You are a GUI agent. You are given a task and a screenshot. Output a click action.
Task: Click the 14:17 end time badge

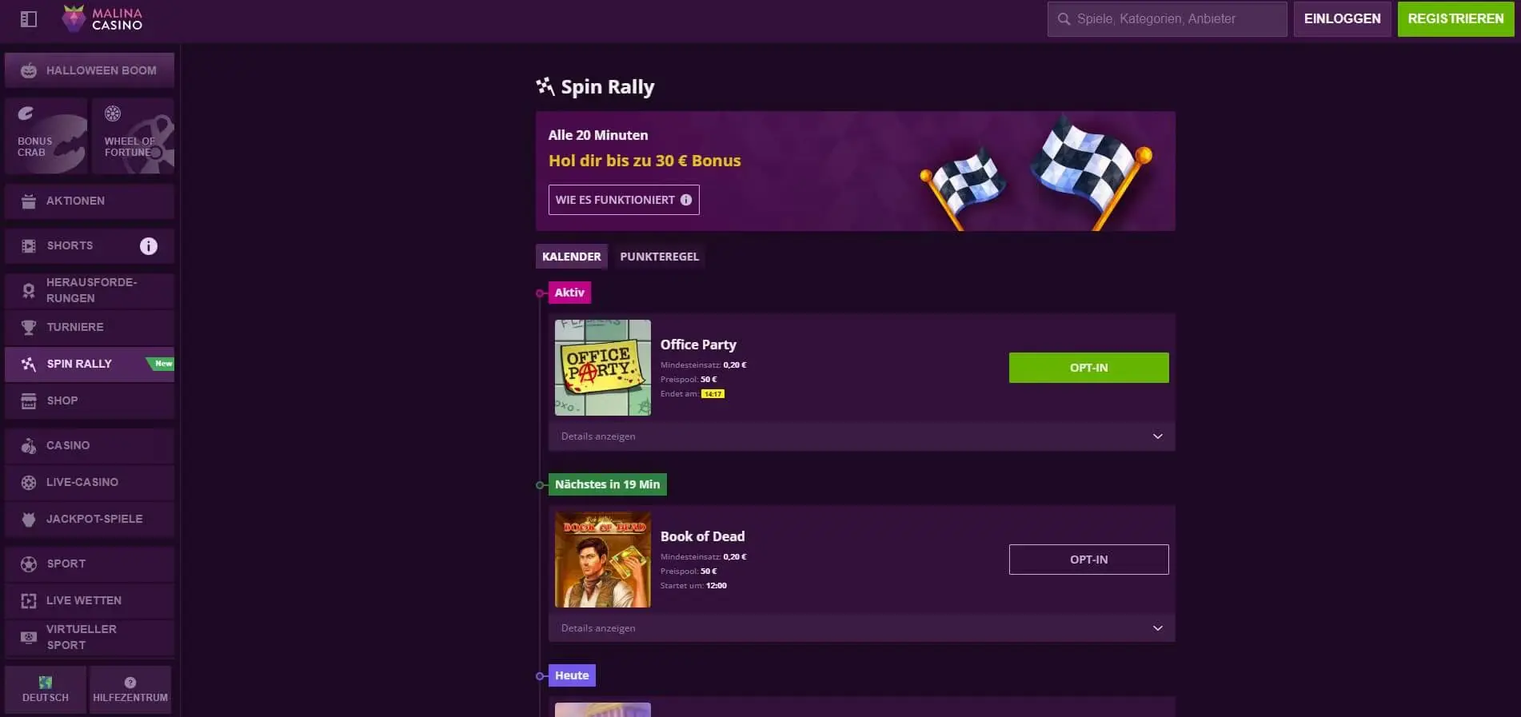tap(712, 394)
